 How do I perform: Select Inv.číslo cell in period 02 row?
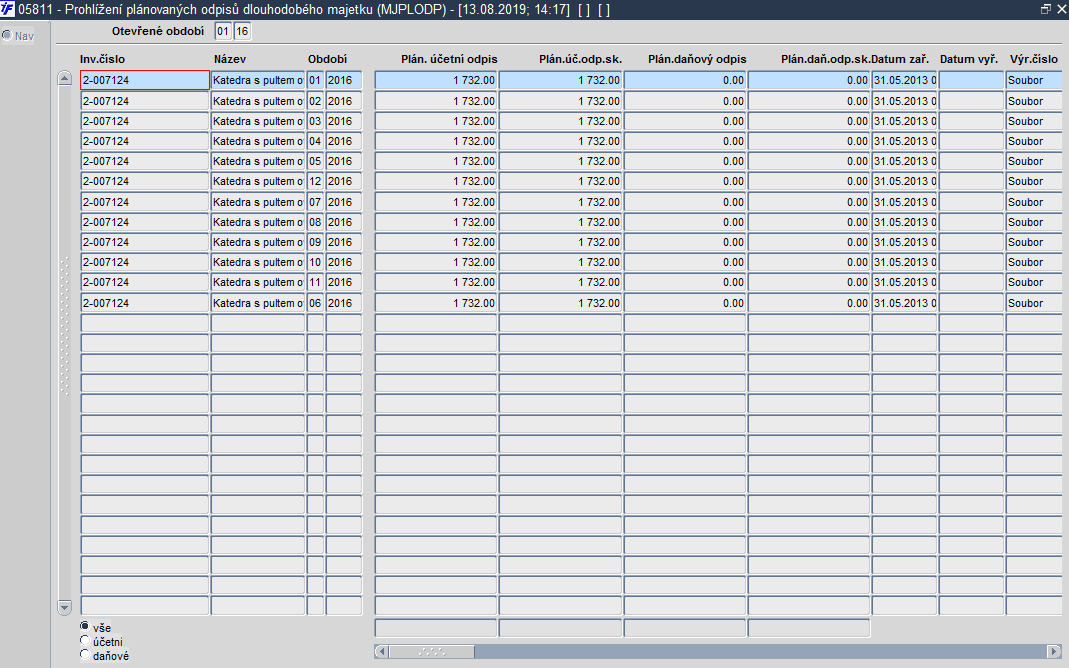(145, 101)
